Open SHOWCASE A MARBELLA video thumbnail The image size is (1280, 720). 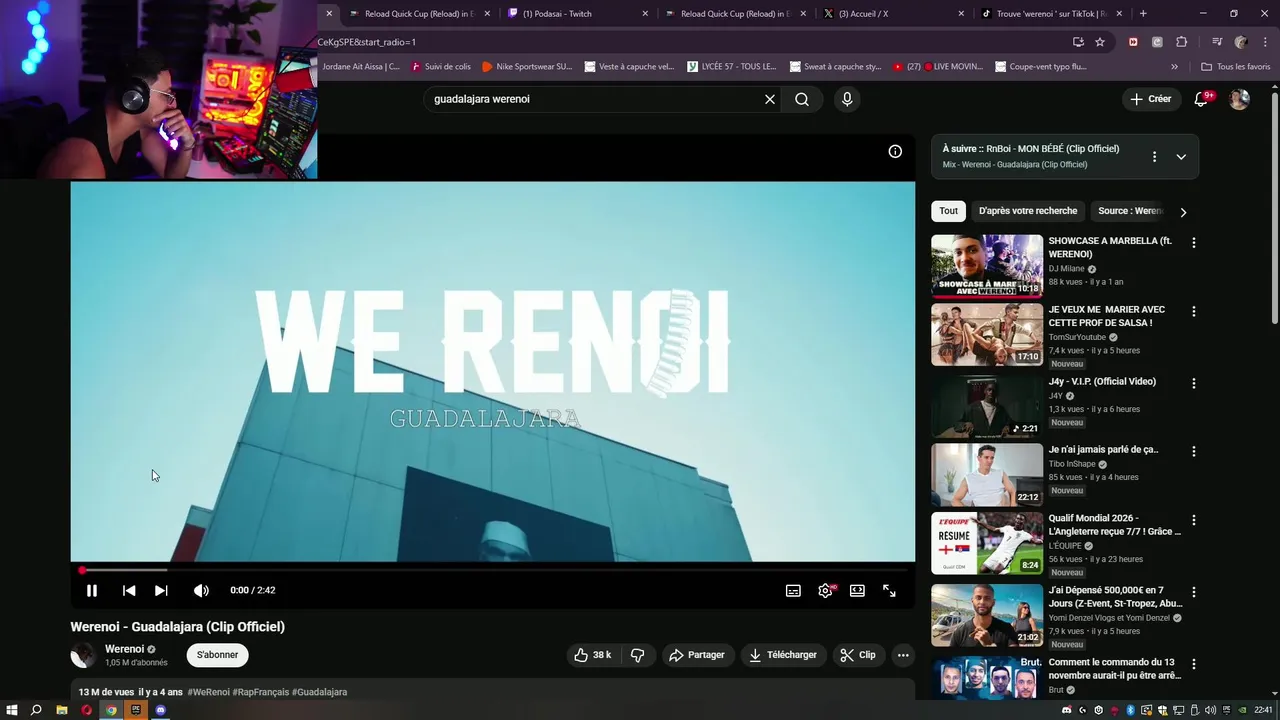tap(987, 266)
